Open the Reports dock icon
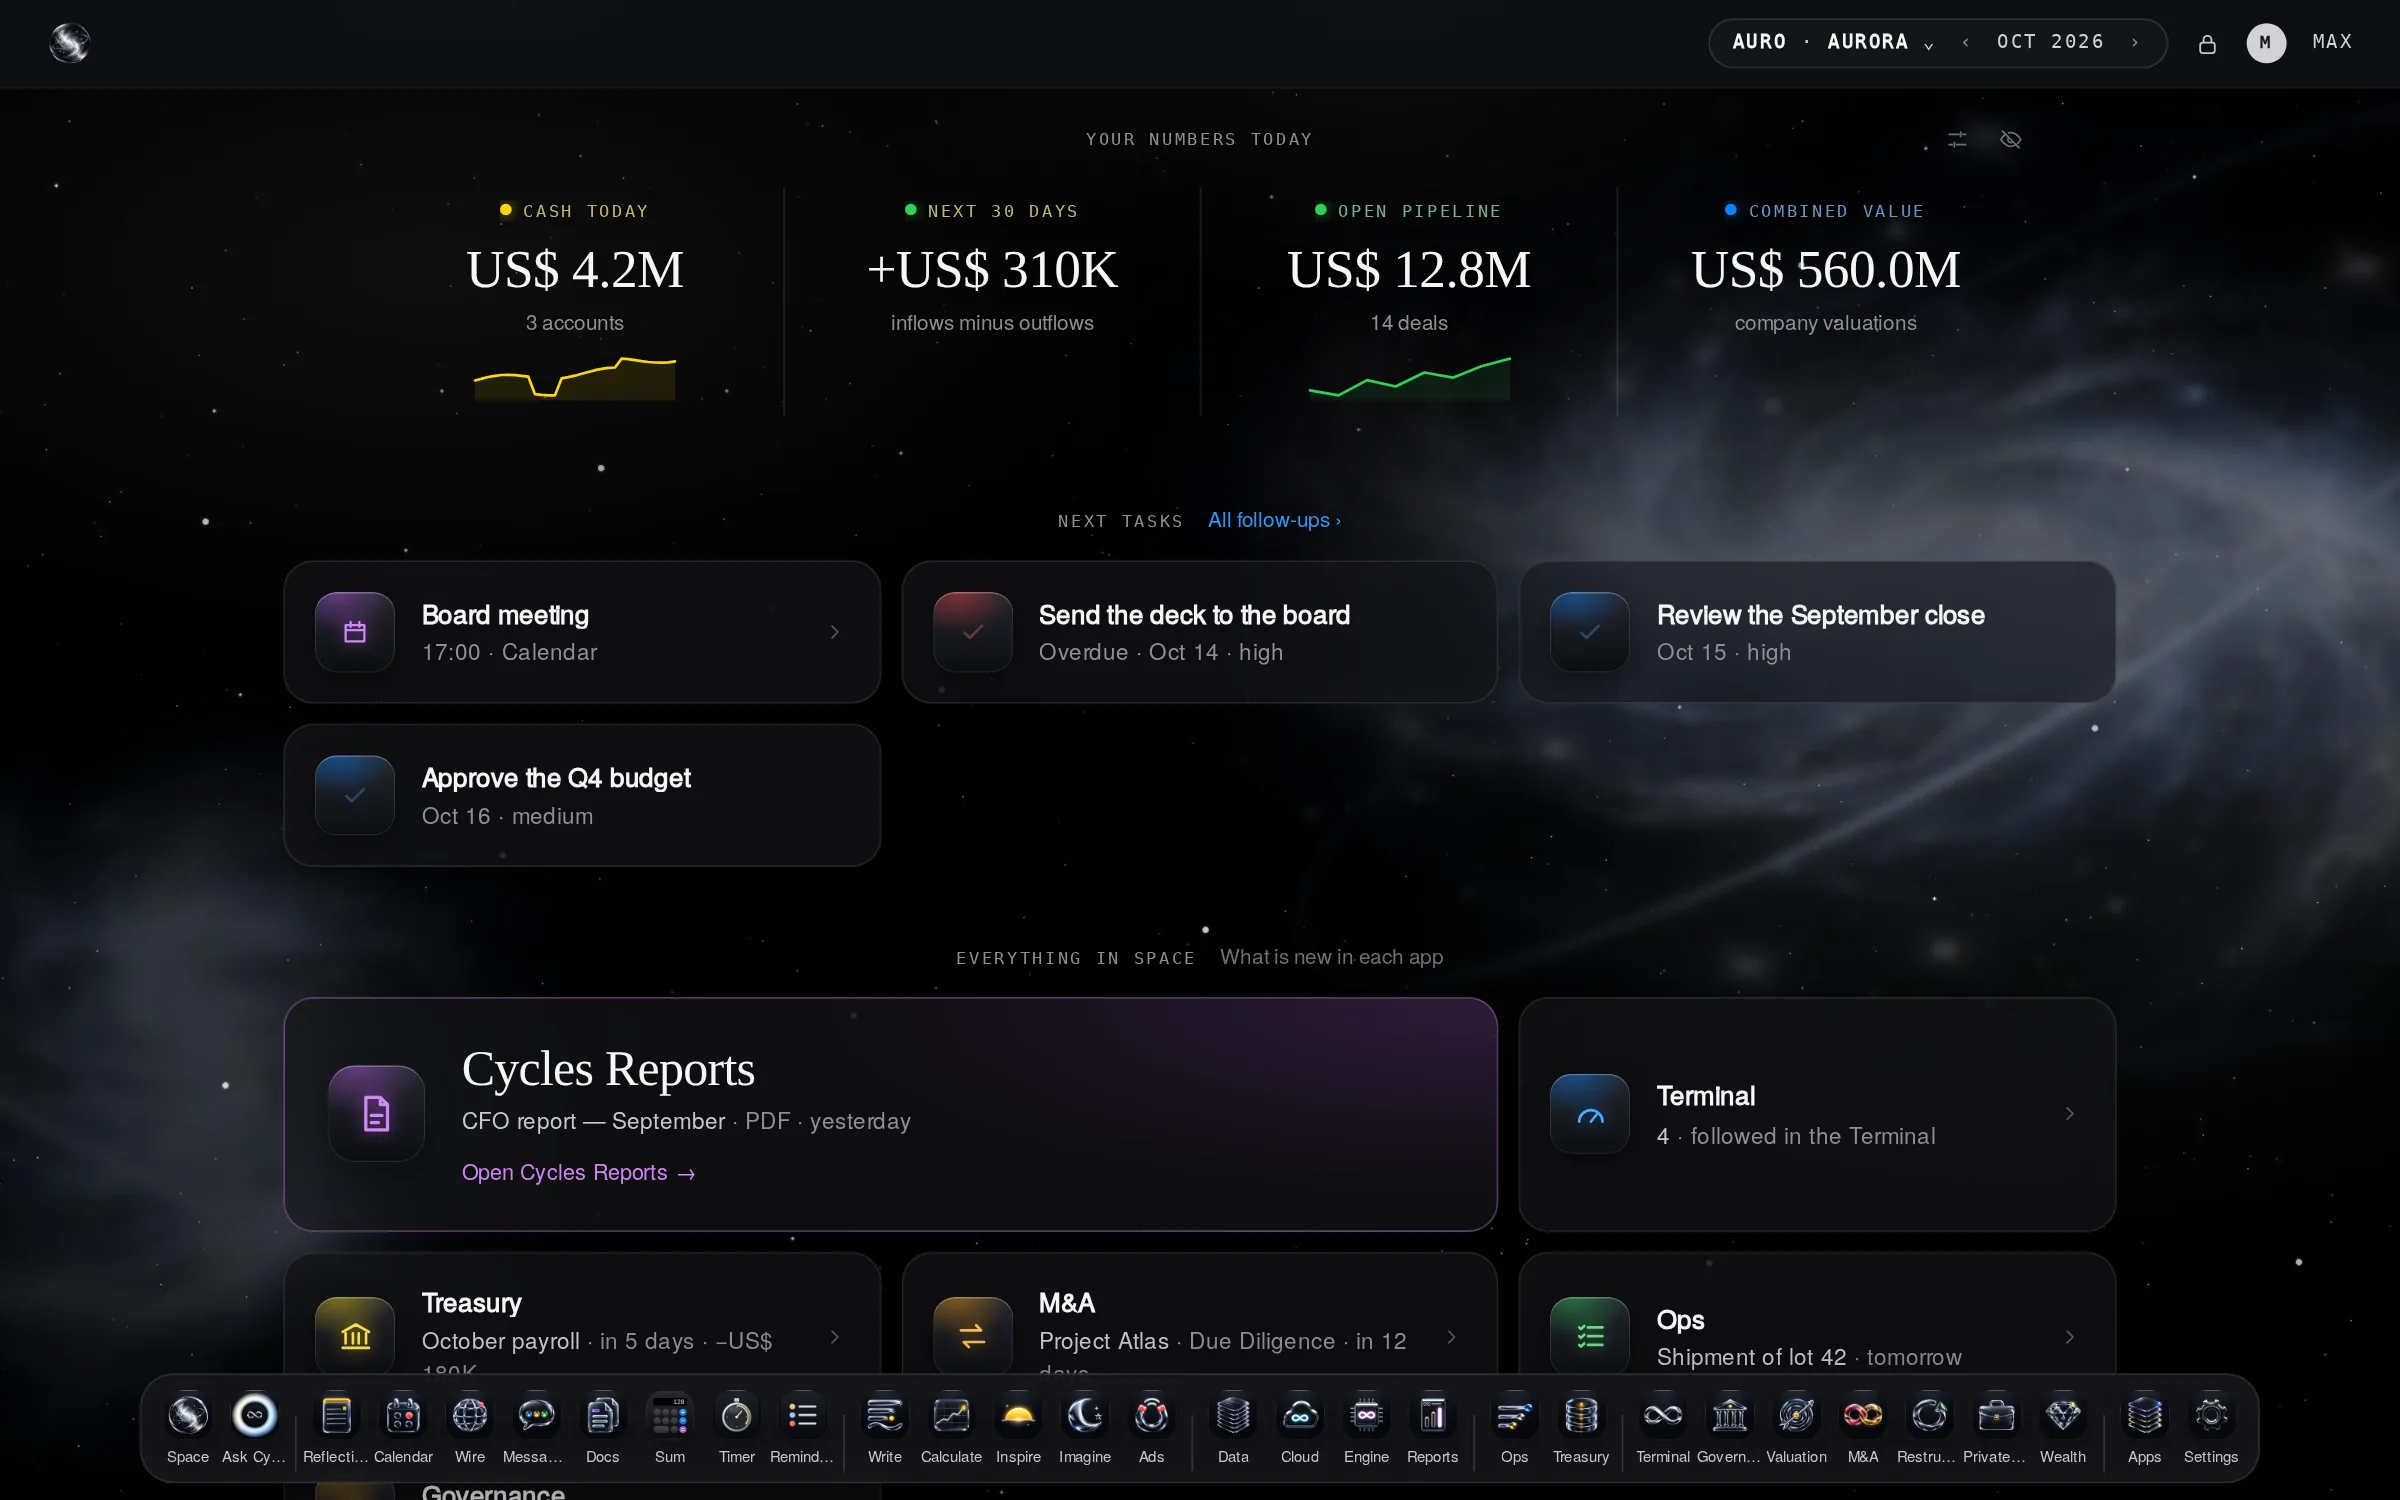This screenshot has width=2400, height=1500. 1432,1416
